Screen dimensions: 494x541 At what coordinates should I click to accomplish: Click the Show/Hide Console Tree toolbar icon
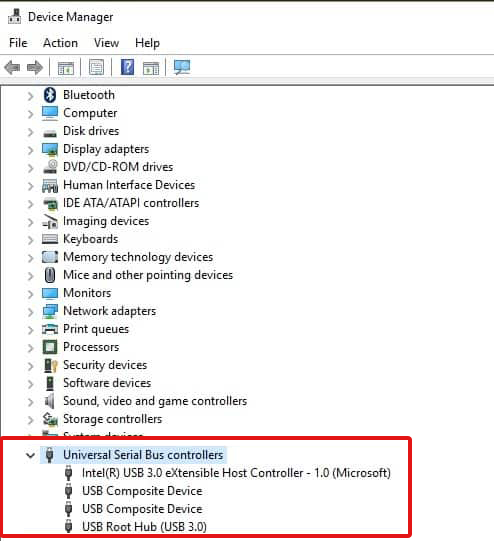click(66, 68)
